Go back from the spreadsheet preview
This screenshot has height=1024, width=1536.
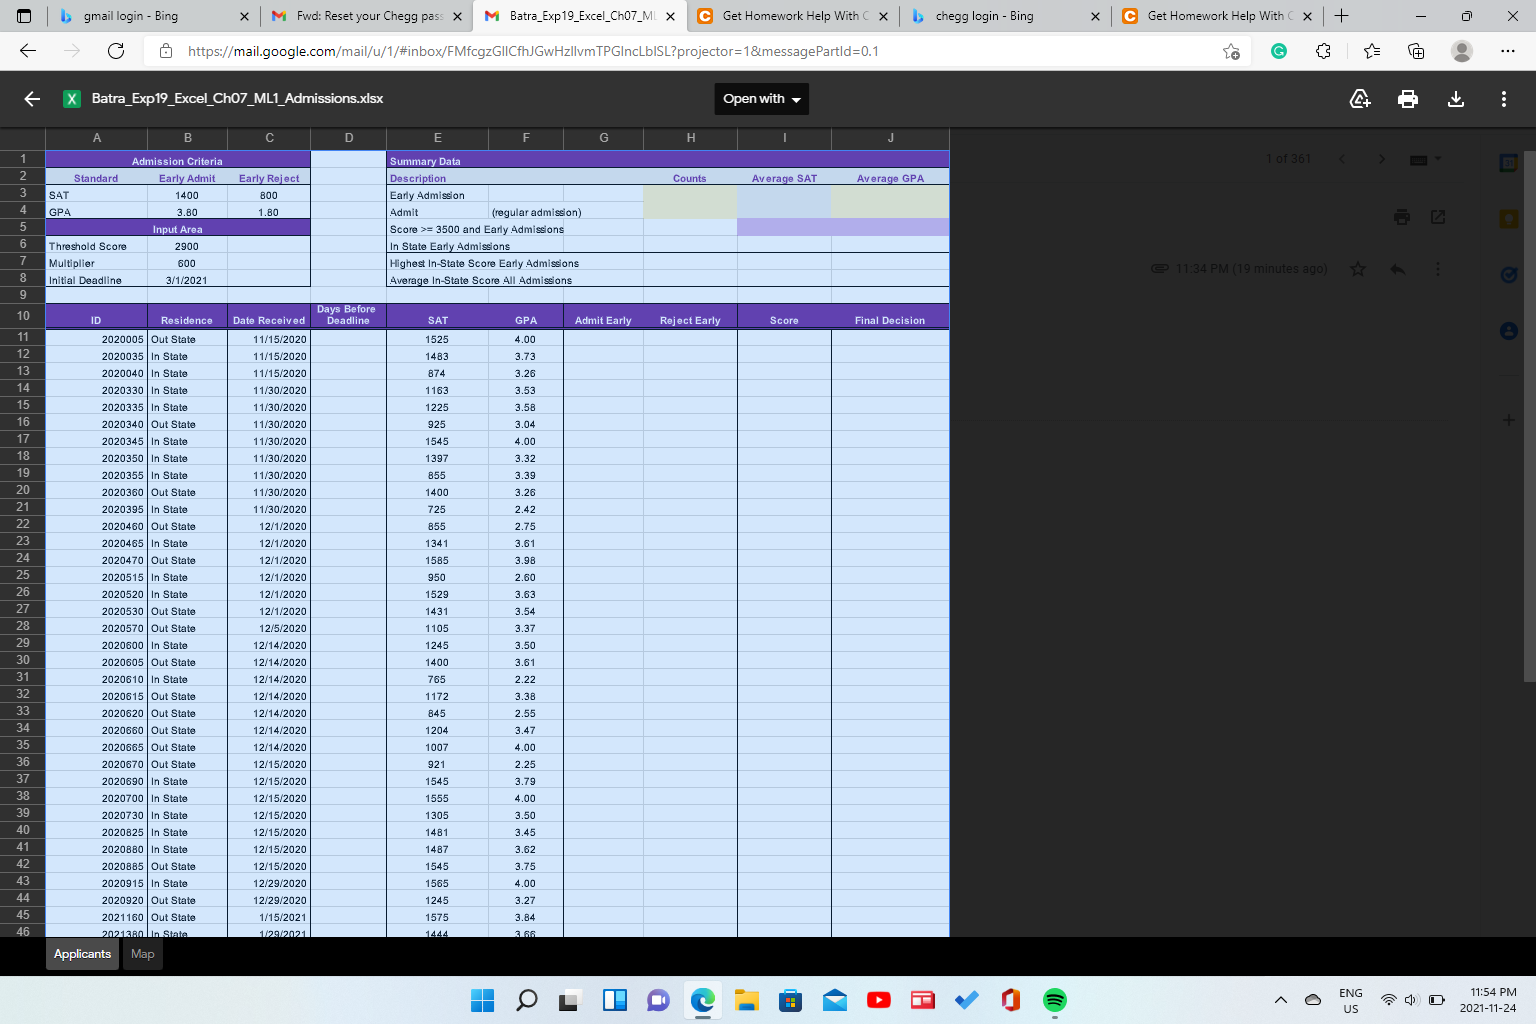point(32,98)
